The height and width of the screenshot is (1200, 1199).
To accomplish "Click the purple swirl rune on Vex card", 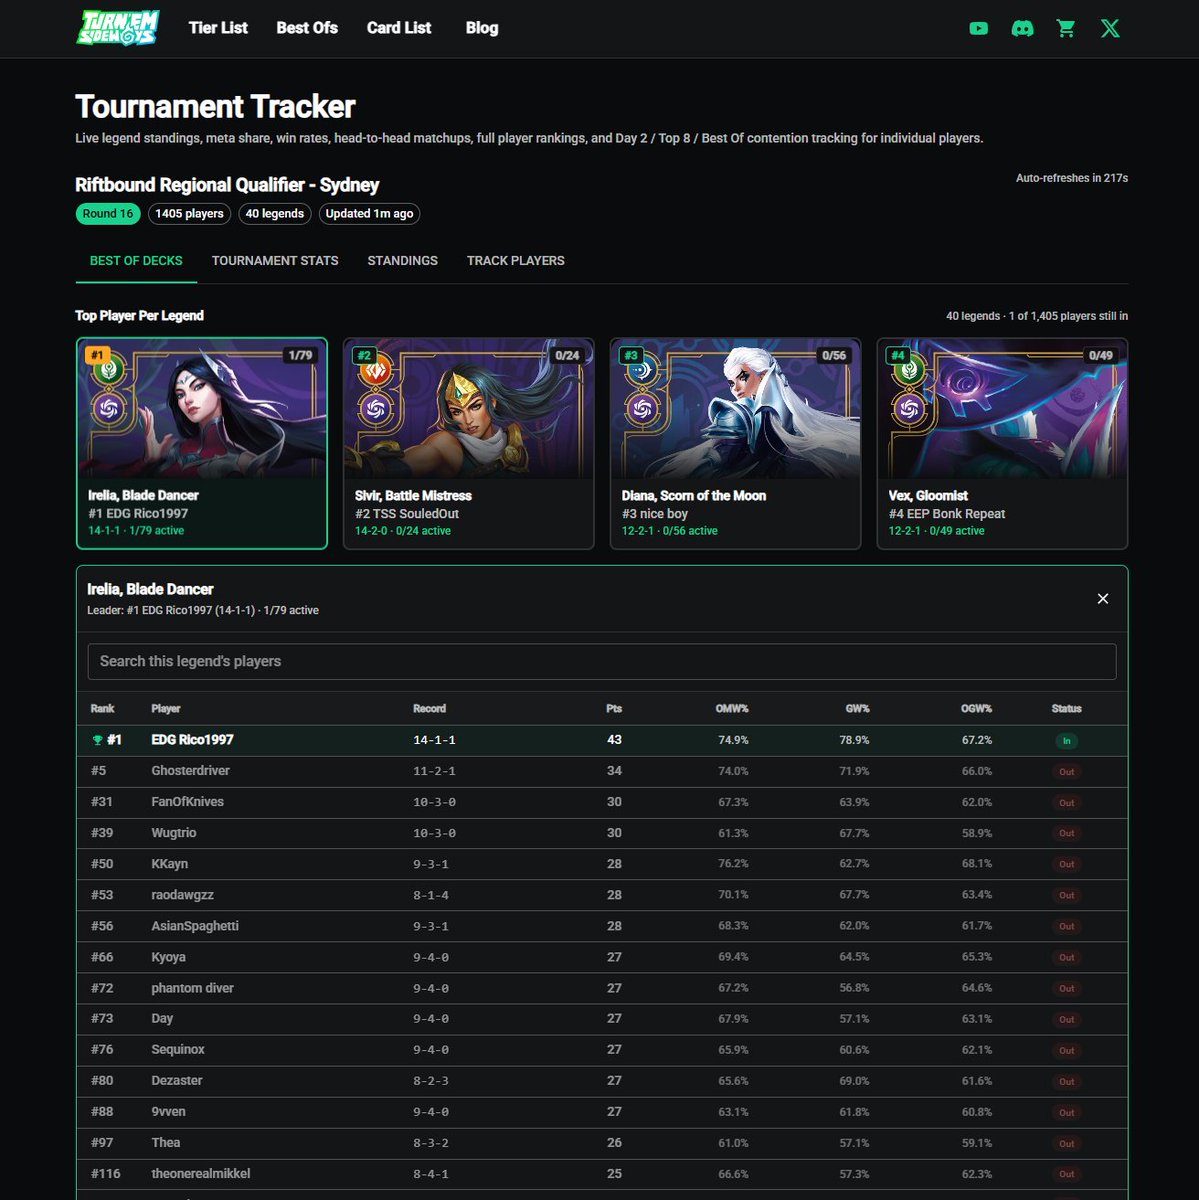I will click(x=910, y=408).
